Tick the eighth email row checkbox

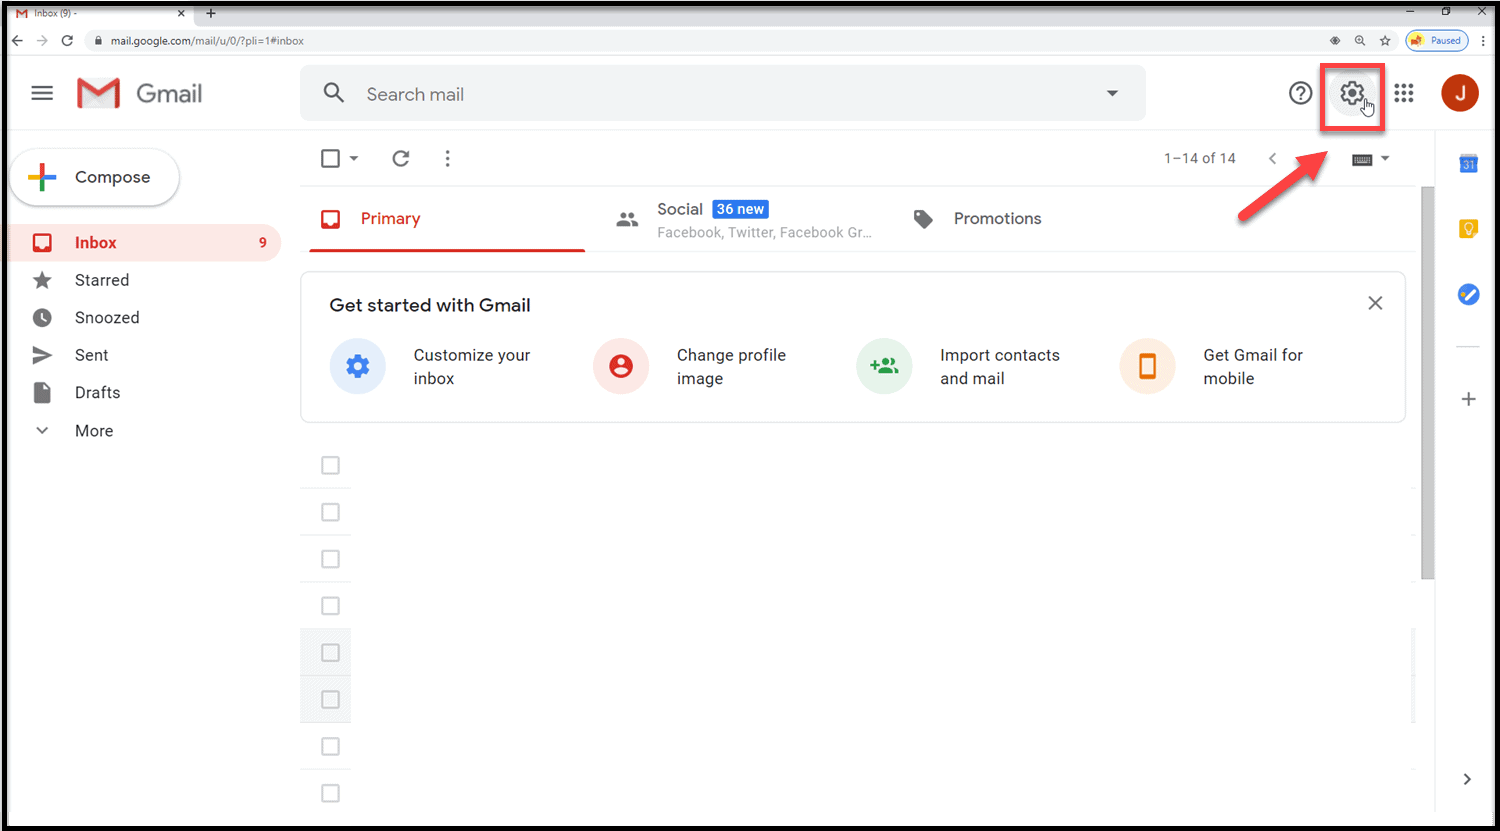(330, 793)
